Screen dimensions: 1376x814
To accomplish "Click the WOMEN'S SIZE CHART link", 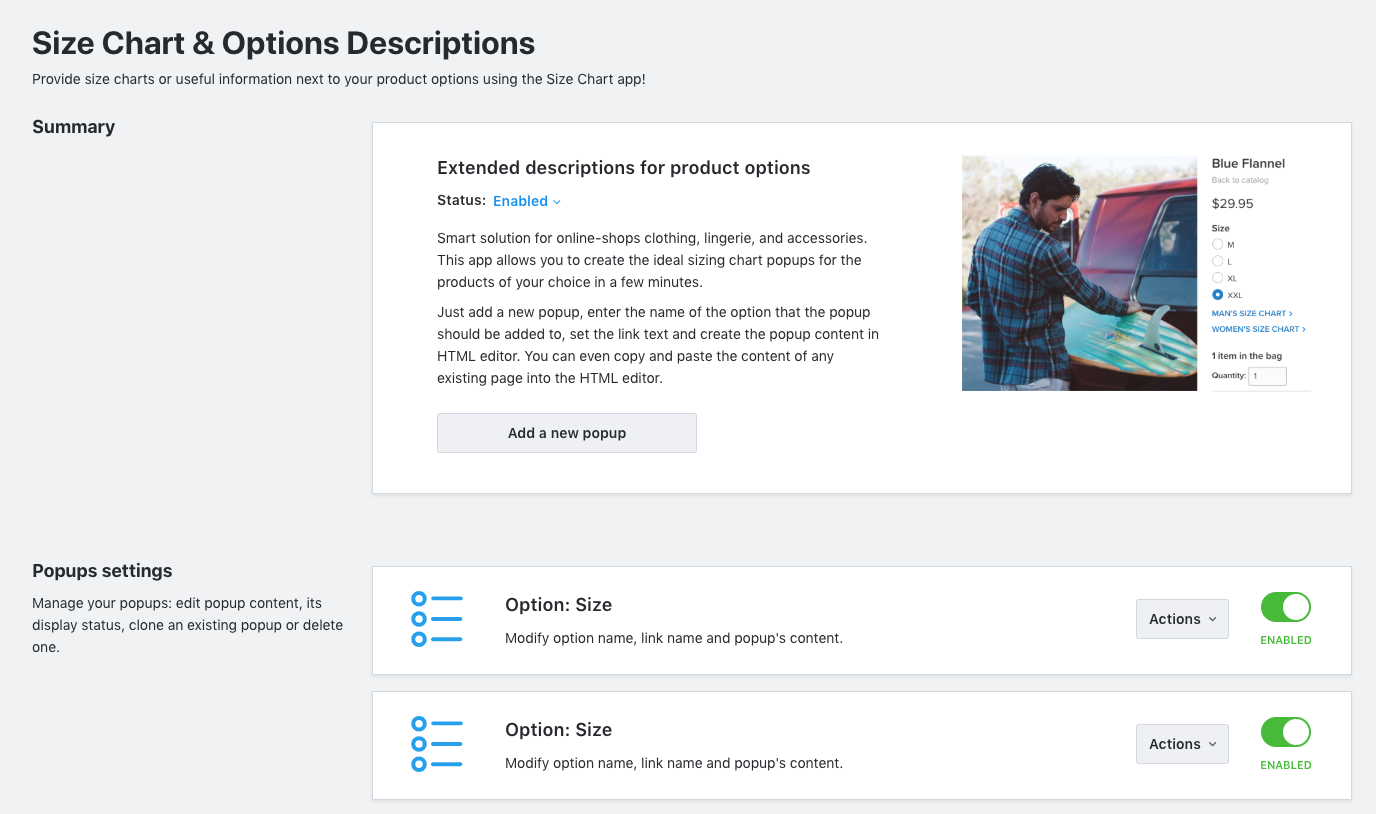I will click(1259, 329).
